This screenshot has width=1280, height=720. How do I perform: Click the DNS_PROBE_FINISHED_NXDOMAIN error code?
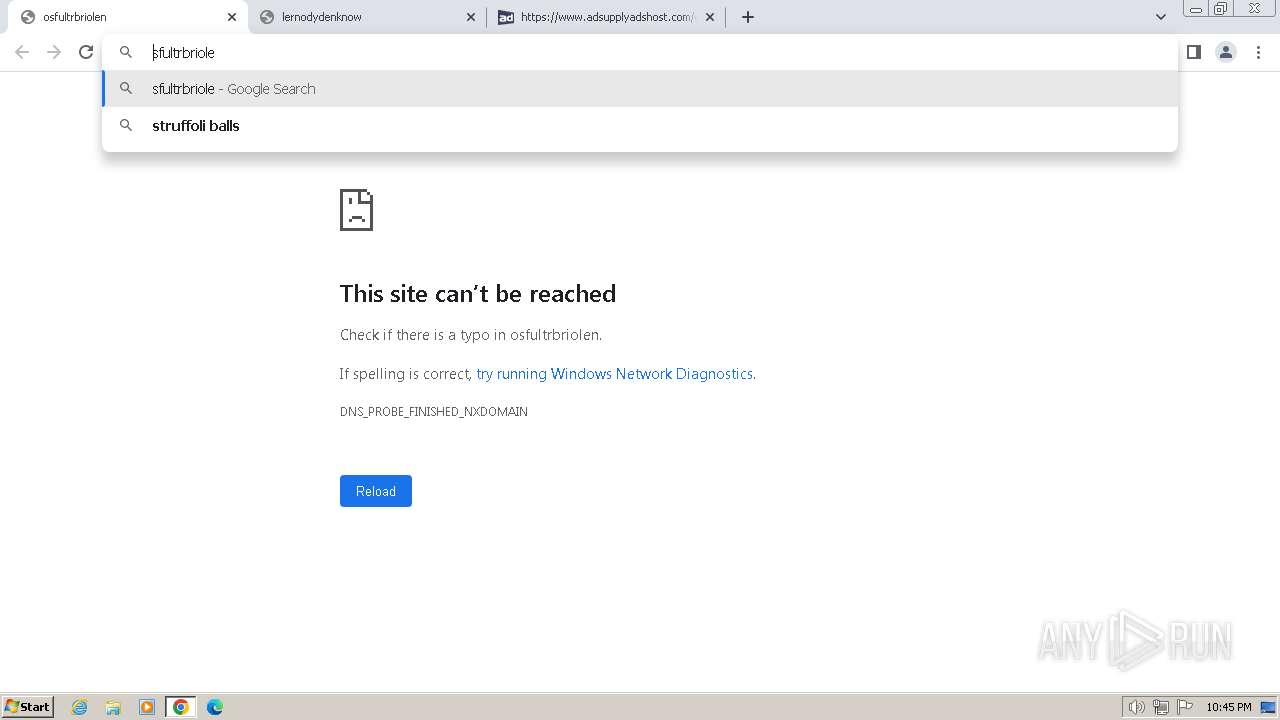point(434,412)
